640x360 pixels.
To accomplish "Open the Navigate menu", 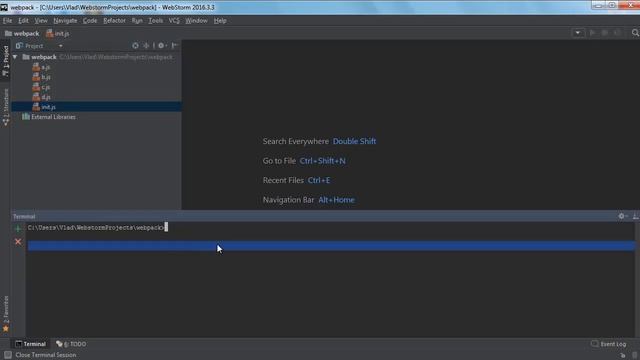I will (65, 20).
